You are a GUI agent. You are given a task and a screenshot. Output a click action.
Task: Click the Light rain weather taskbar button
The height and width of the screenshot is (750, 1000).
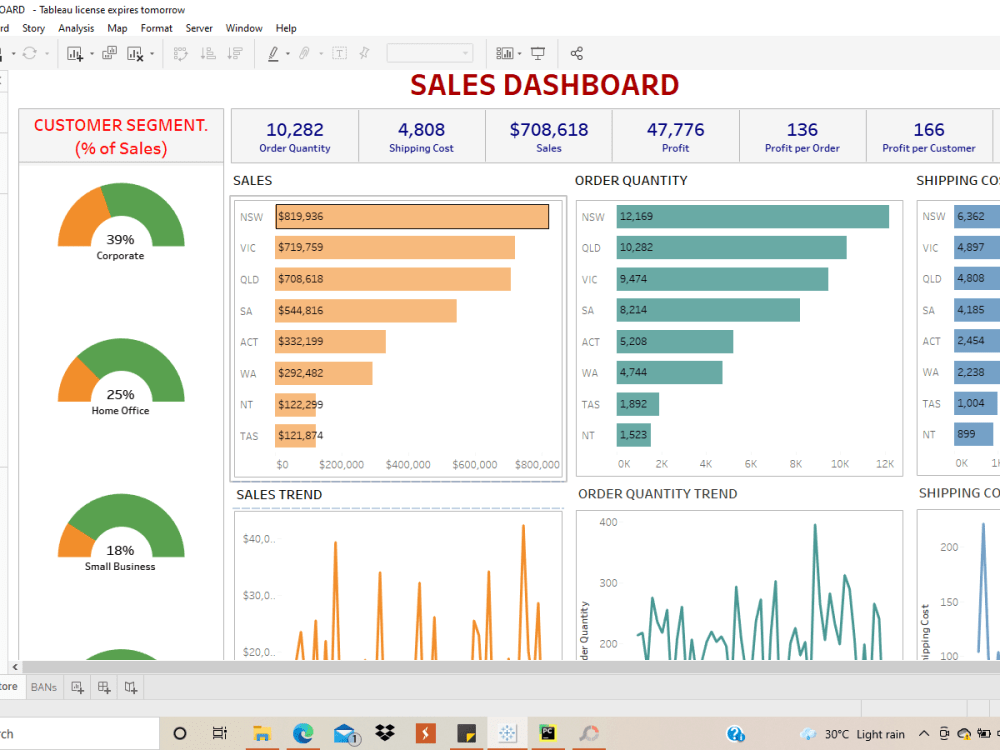(x=855, y=733)
